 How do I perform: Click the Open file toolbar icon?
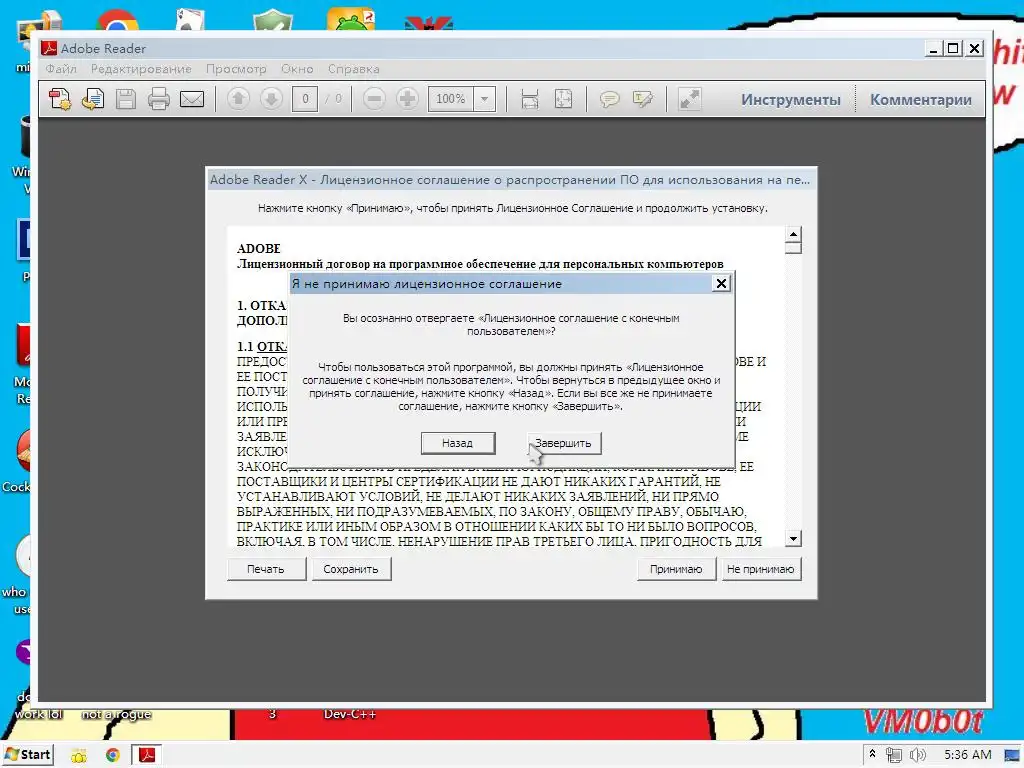[x=93, y=99]
